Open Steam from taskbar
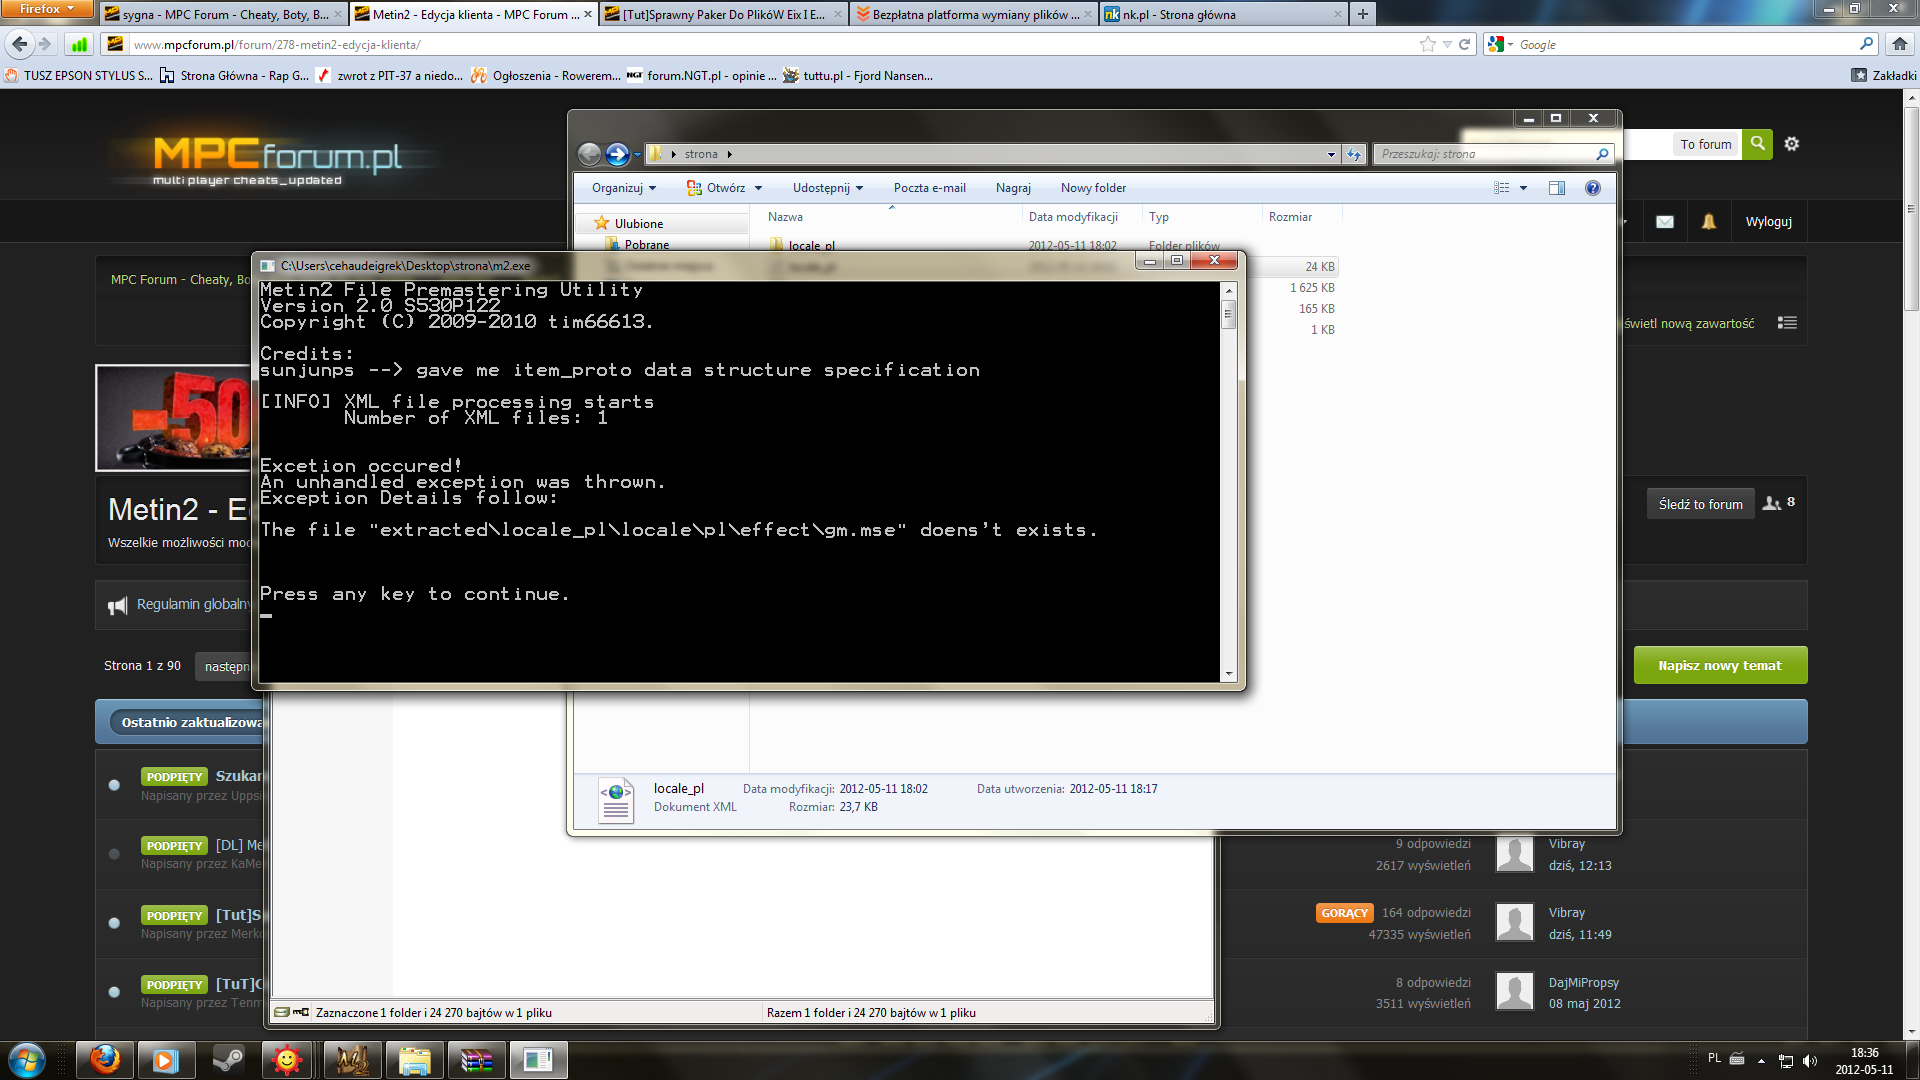 [228, 1060]
